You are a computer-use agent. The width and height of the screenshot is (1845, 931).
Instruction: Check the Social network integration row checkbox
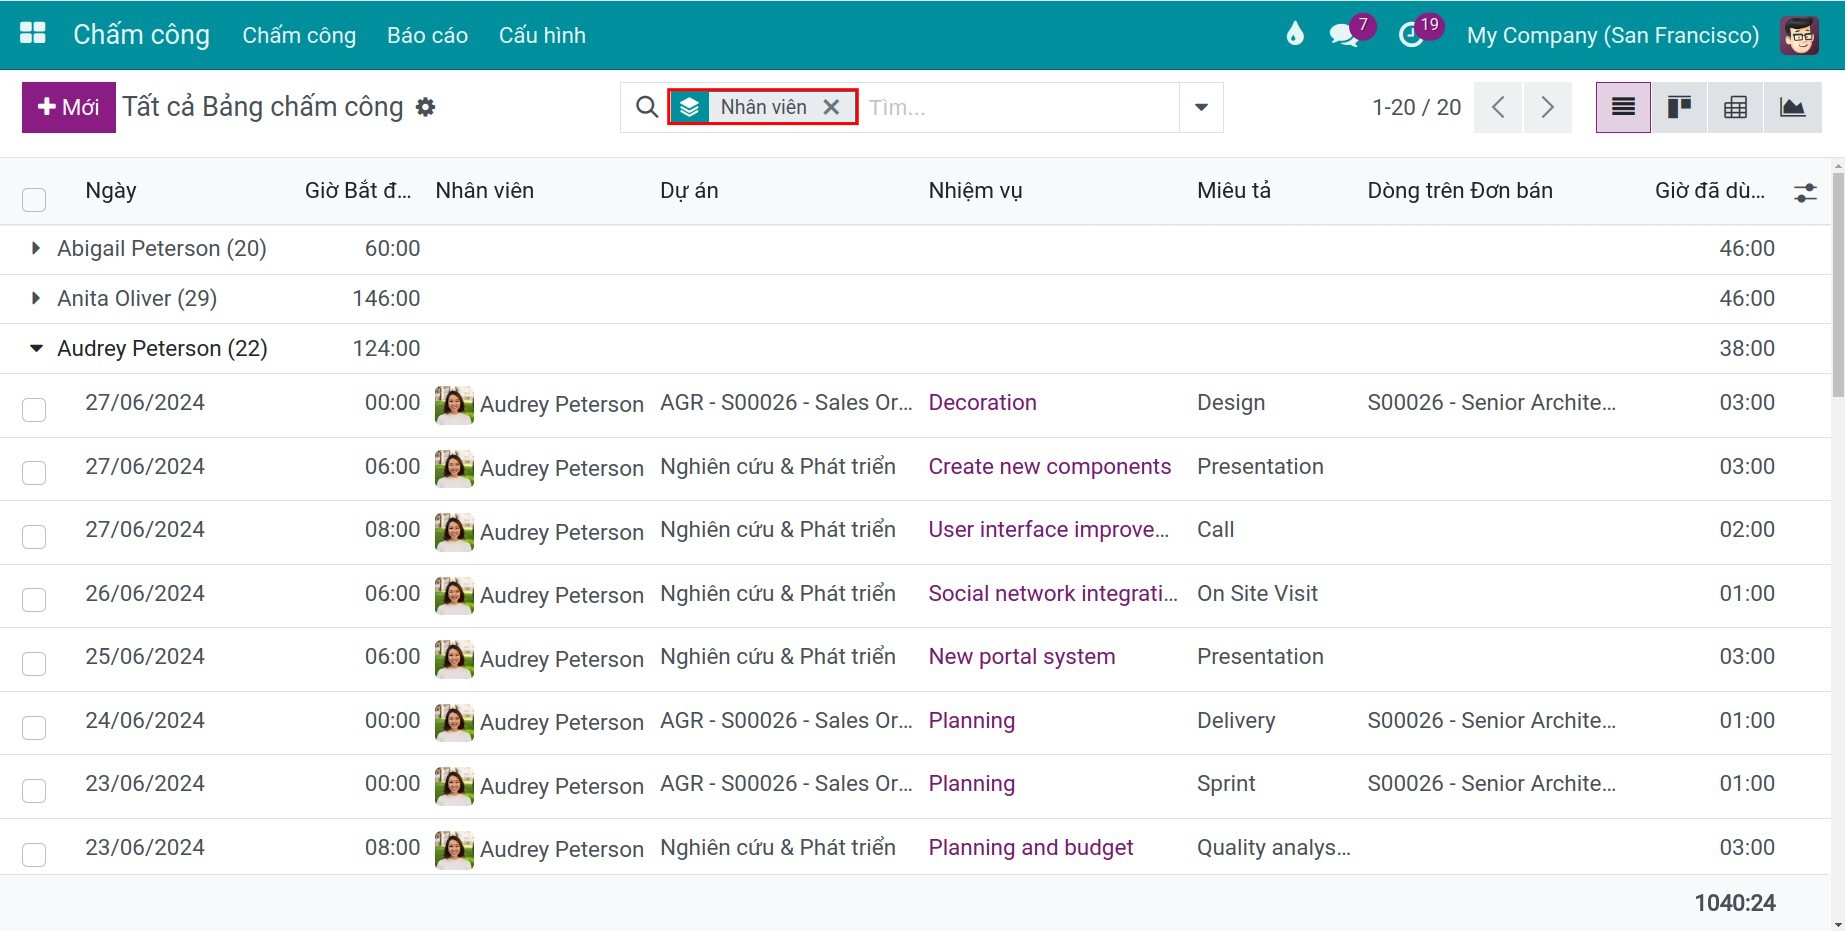[x=34, y=599]
